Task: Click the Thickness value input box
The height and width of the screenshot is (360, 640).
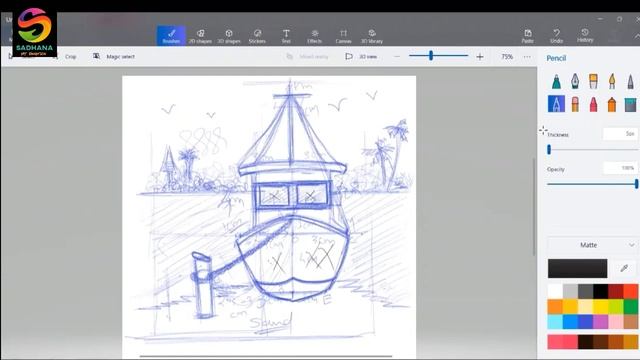Action: click(x=620, y=134)
